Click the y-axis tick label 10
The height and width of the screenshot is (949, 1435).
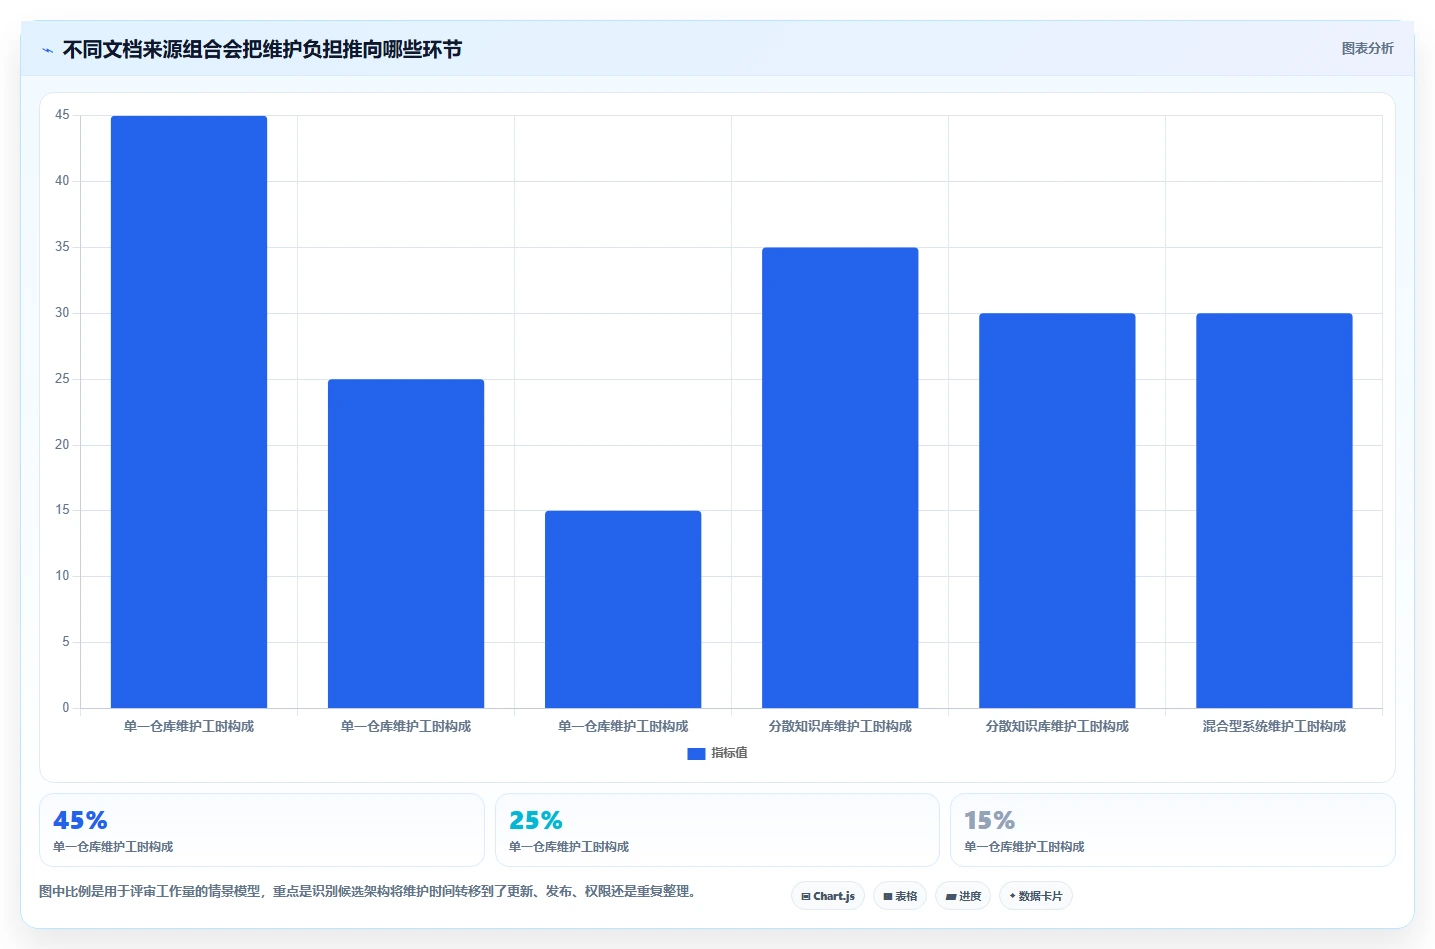[62, 576]
